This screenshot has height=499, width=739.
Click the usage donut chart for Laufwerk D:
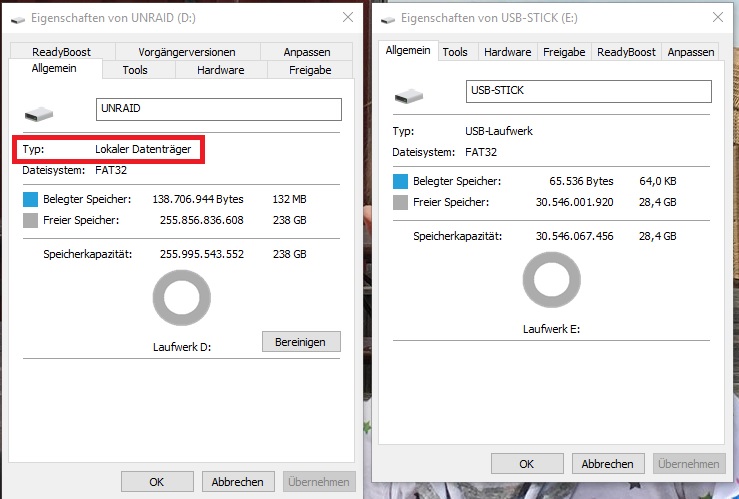click(x=182, y=298)
